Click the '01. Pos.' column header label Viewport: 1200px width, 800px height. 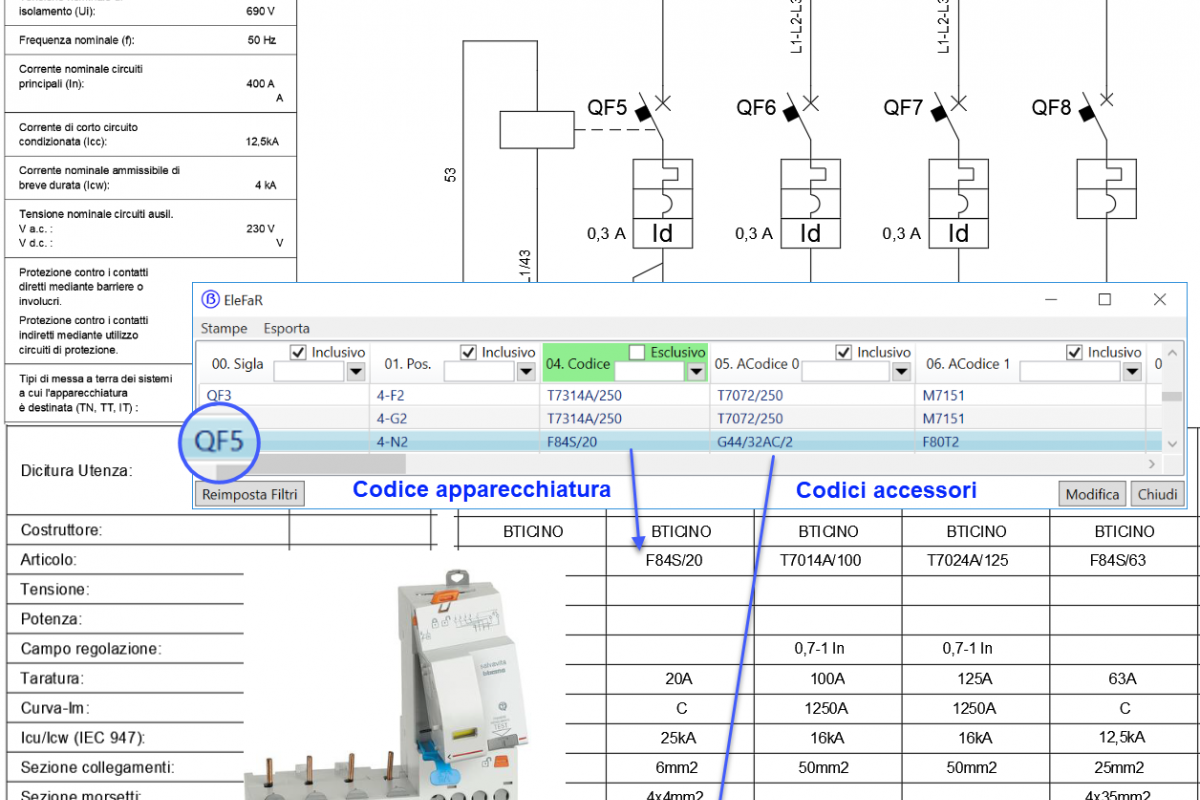pyautogui.click(x=408, y=364)
